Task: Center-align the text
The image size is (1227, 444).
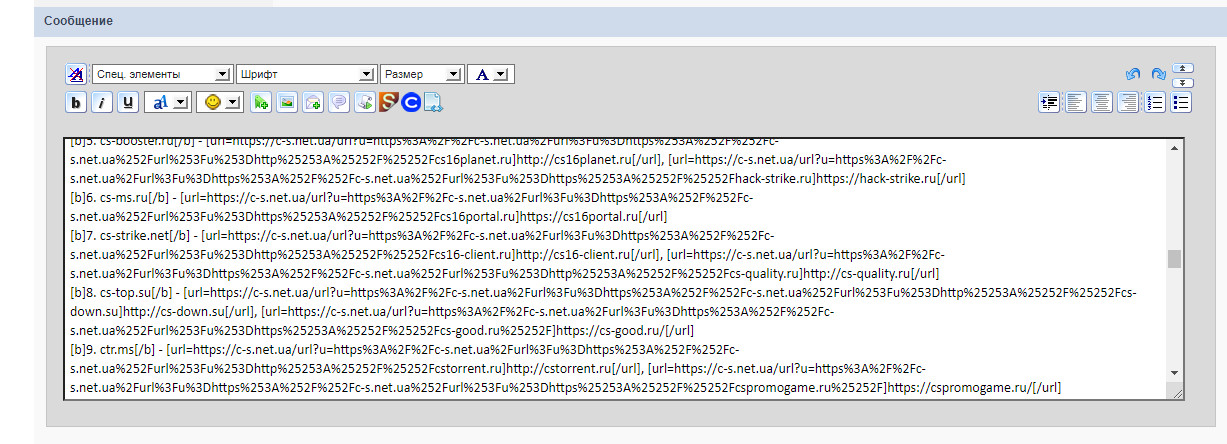Action: pyautogui.click(x=1102, y=102)
